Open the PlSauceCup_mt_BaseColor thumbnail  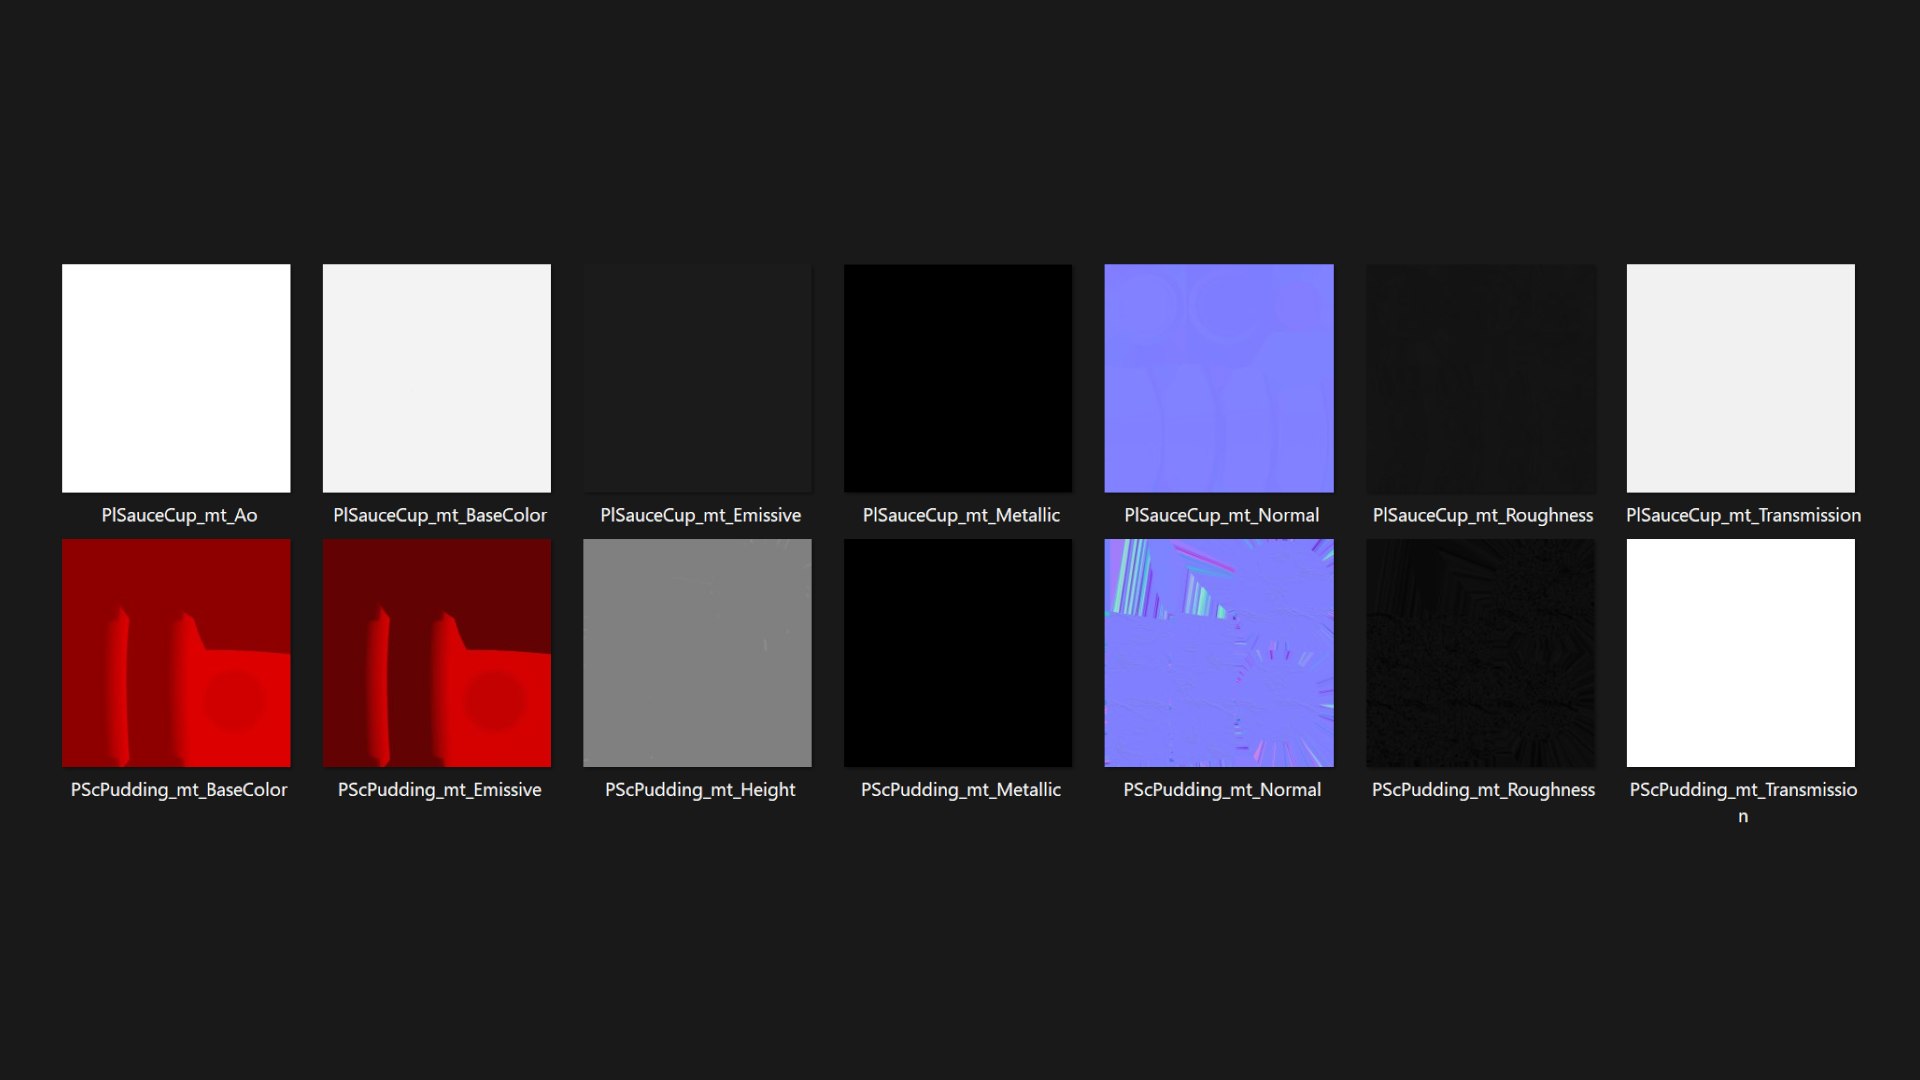437,378
